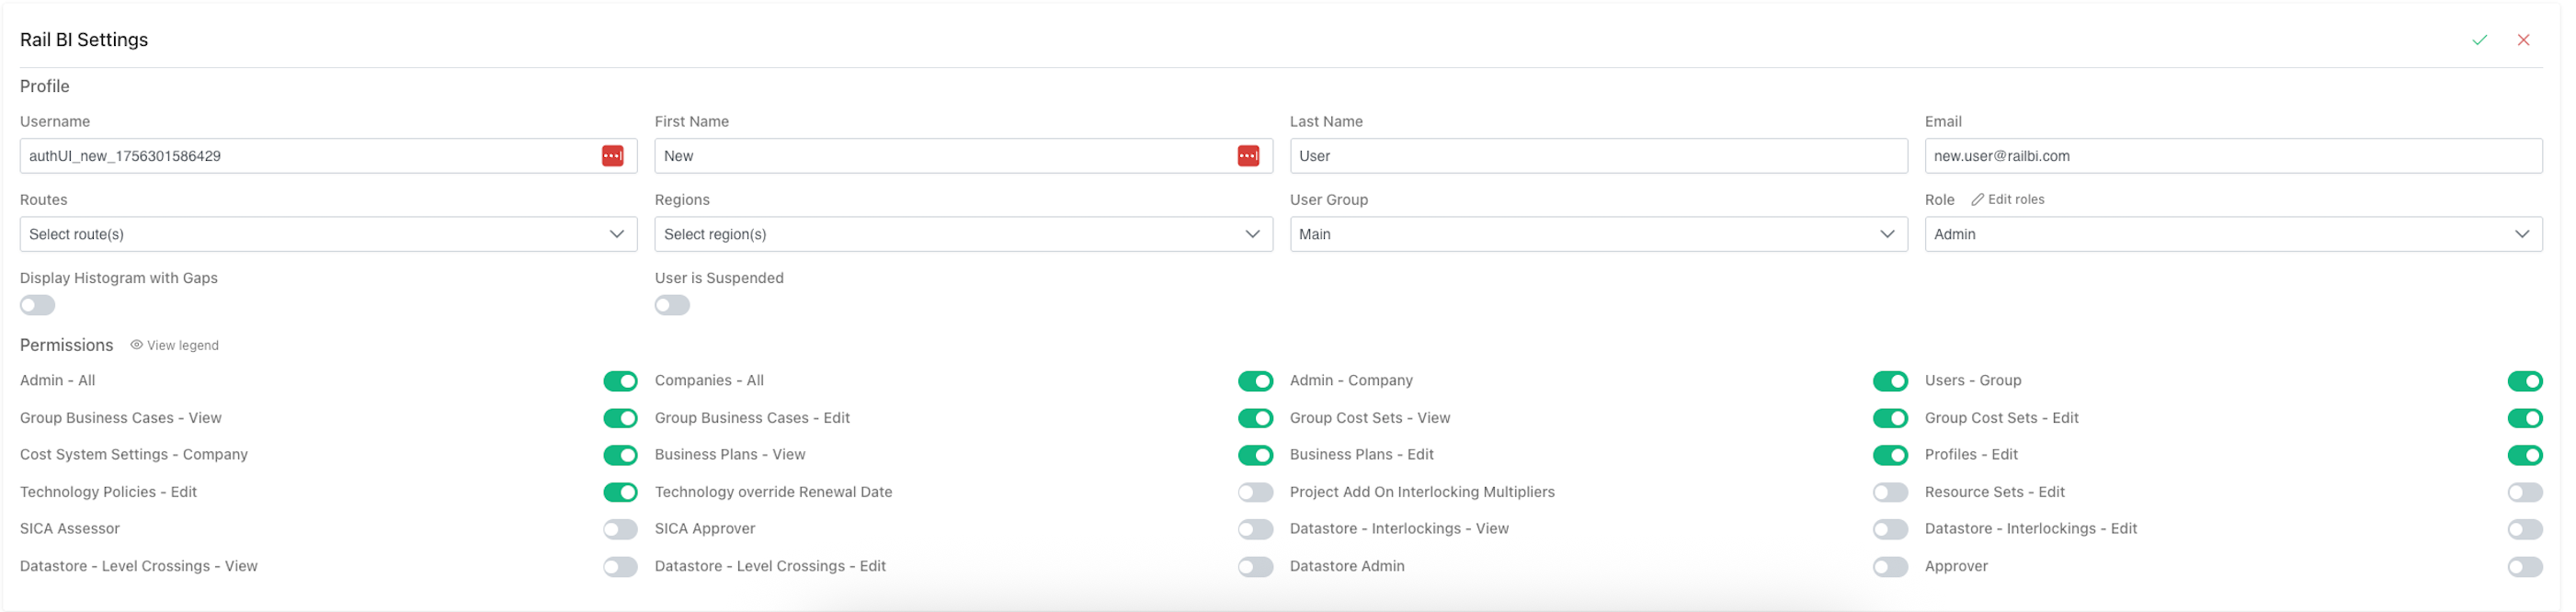Turn on Datastore Admin permission
The image size is (2576, 612).
pyautogui.click(x=1890, y=567)
